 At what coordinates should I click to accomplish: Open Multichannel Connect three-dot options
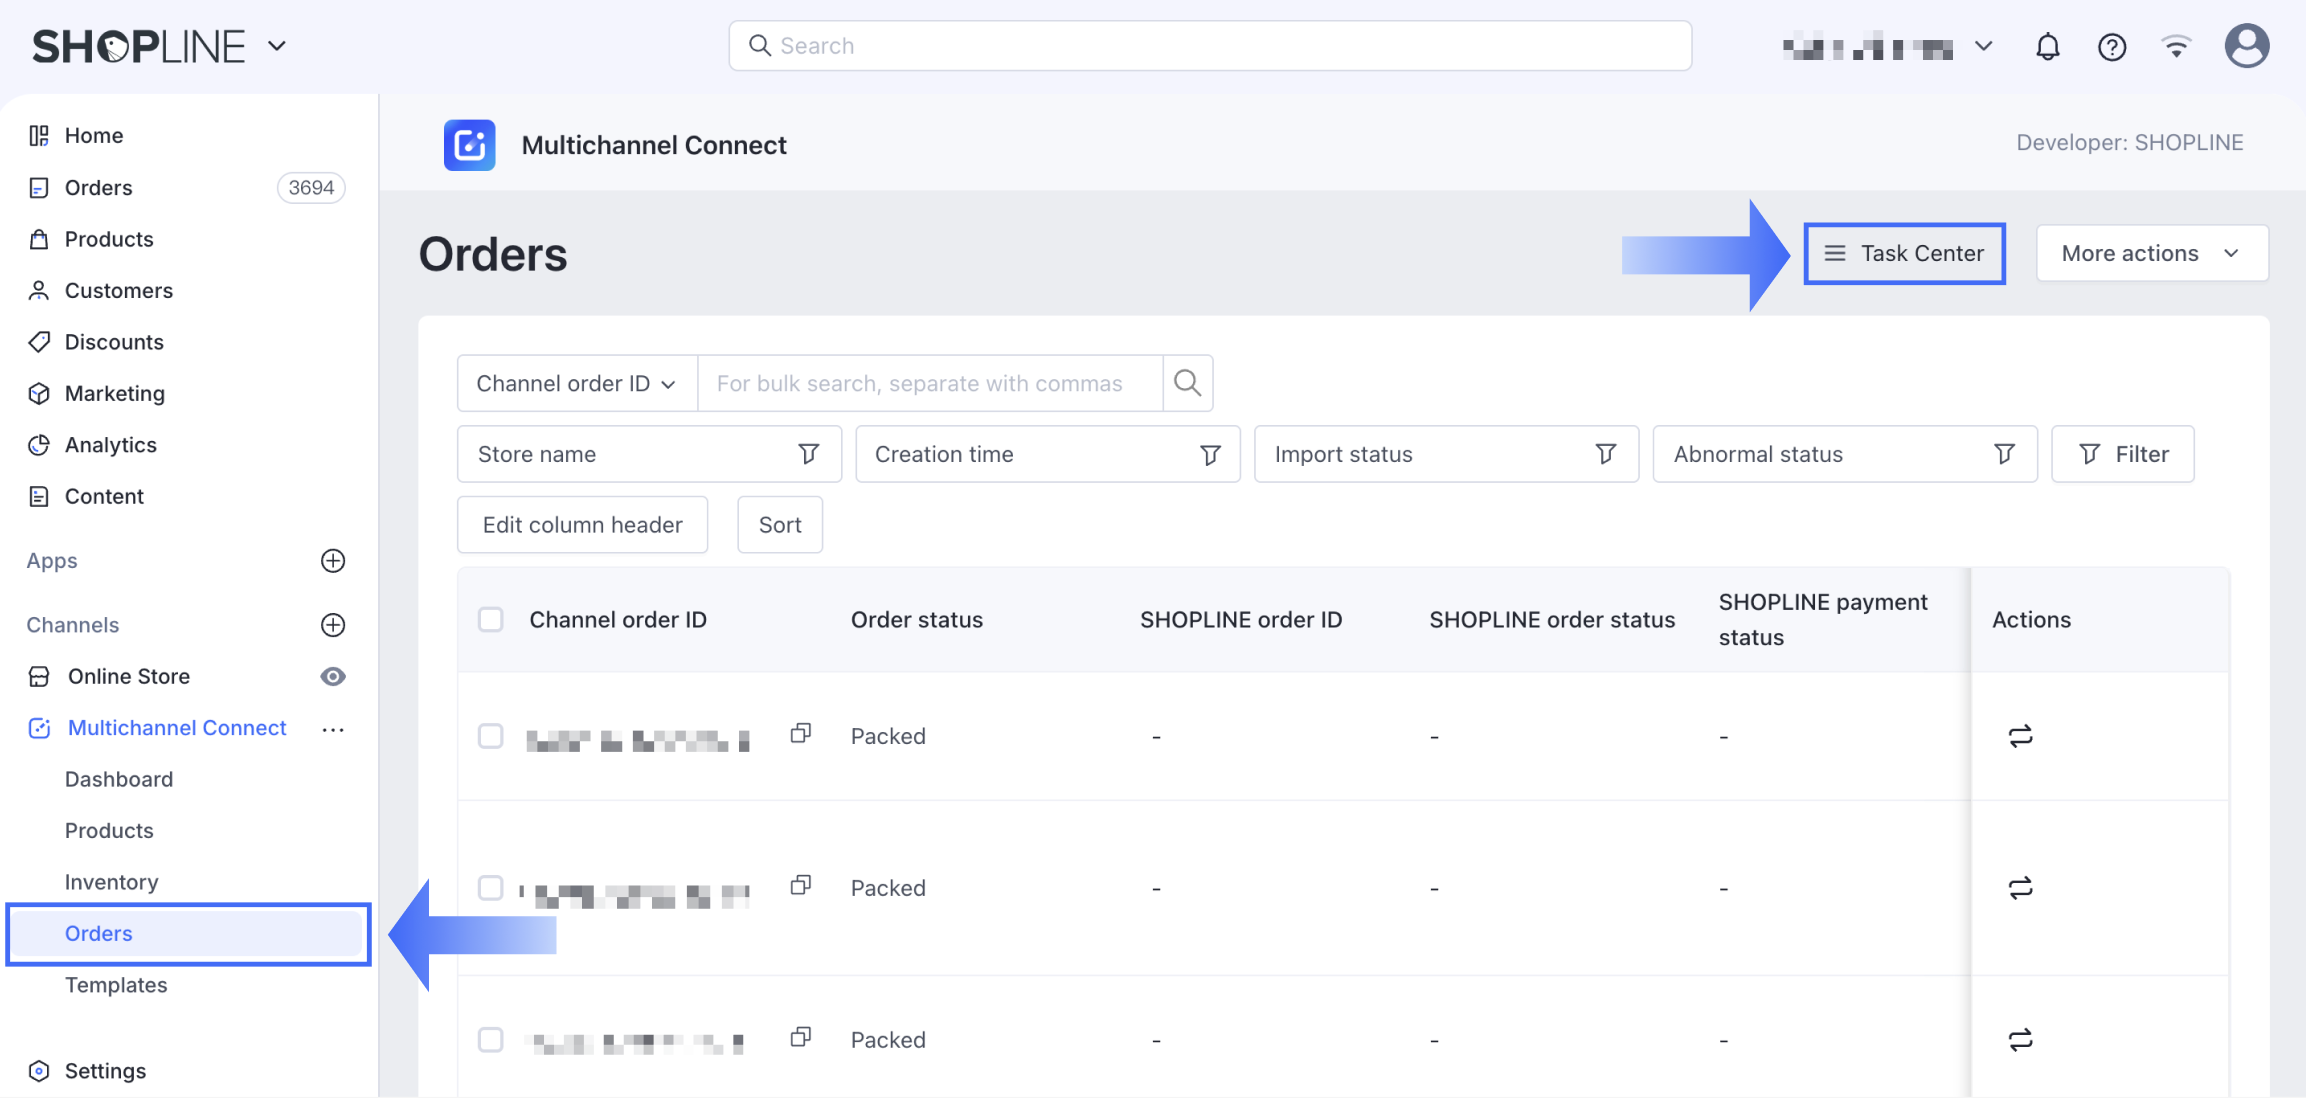click(x=333, y=729)
